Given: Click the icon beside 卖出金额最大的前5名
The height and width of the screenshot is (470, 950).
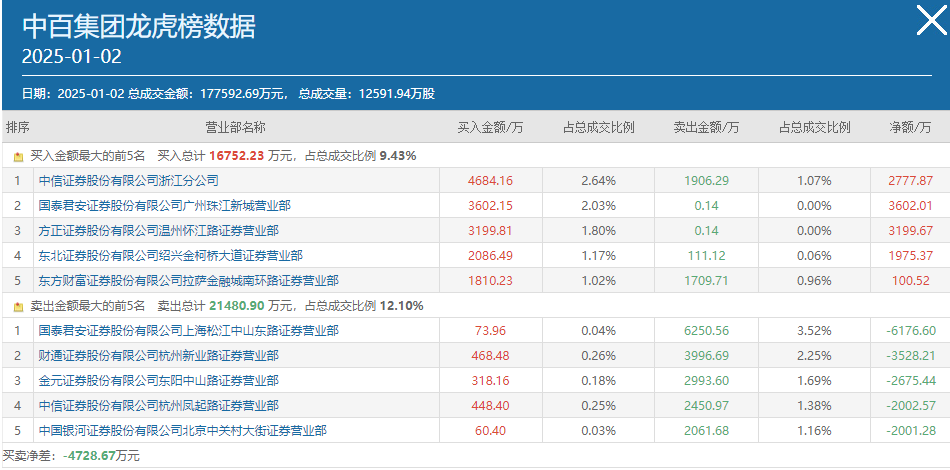Looking at the screenshot, I should click(x=18, y=306).
